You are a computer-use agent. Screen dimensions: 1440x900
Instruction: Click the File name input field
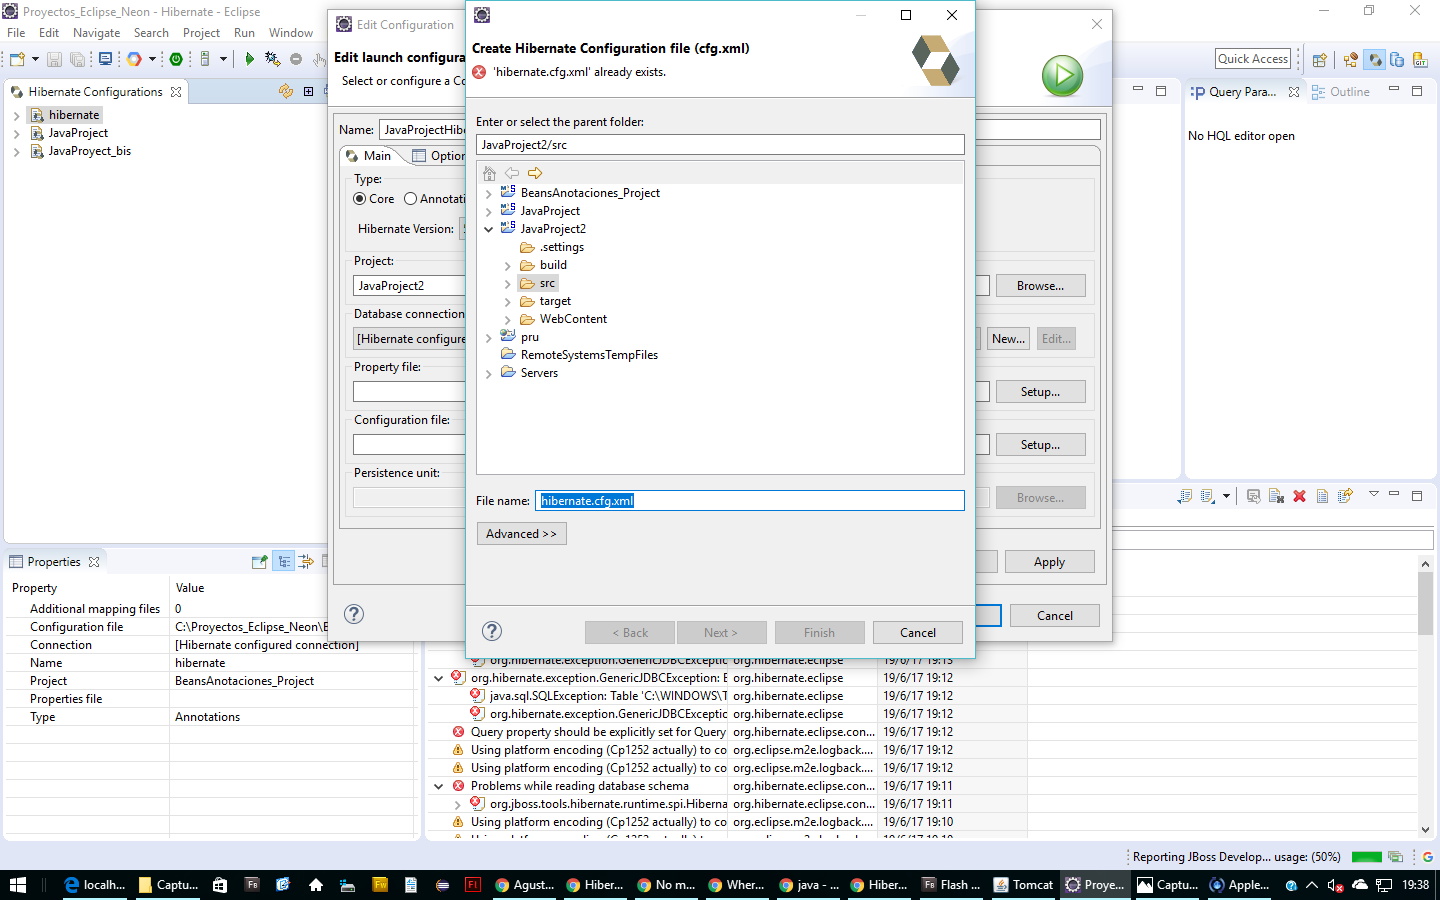click(750, 500)
